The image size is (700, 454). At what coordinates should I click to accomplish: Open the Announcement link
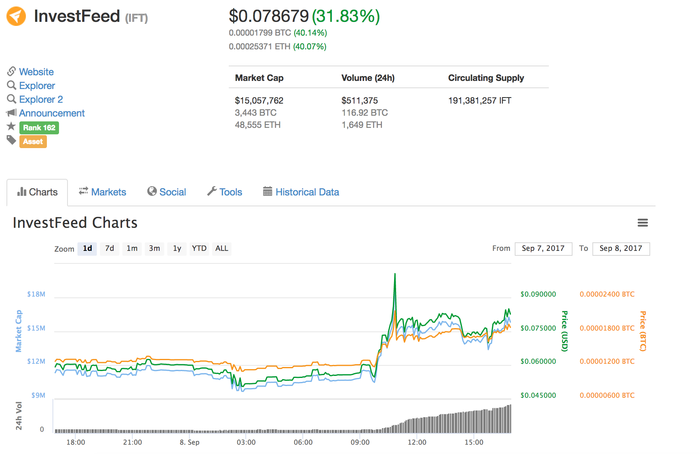point(51,113)
